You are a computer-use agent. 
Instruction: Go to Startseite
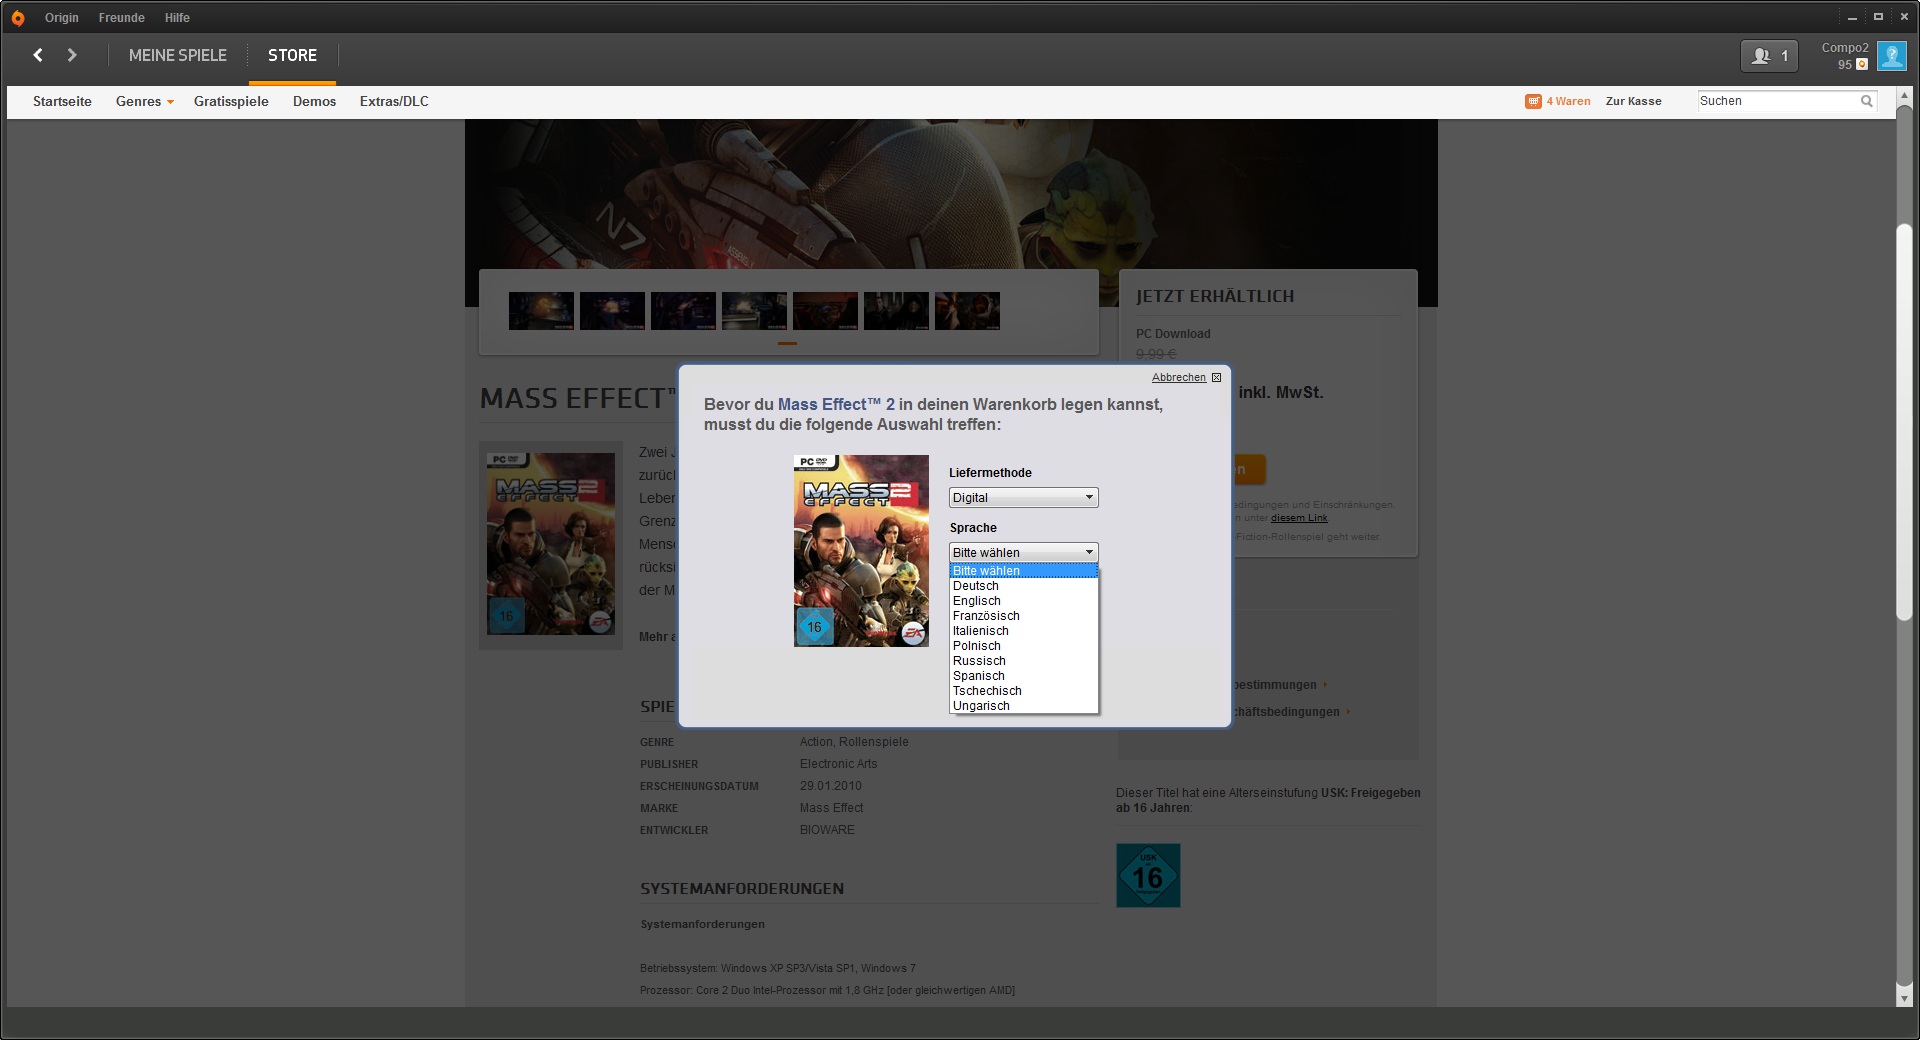[62, 101]
